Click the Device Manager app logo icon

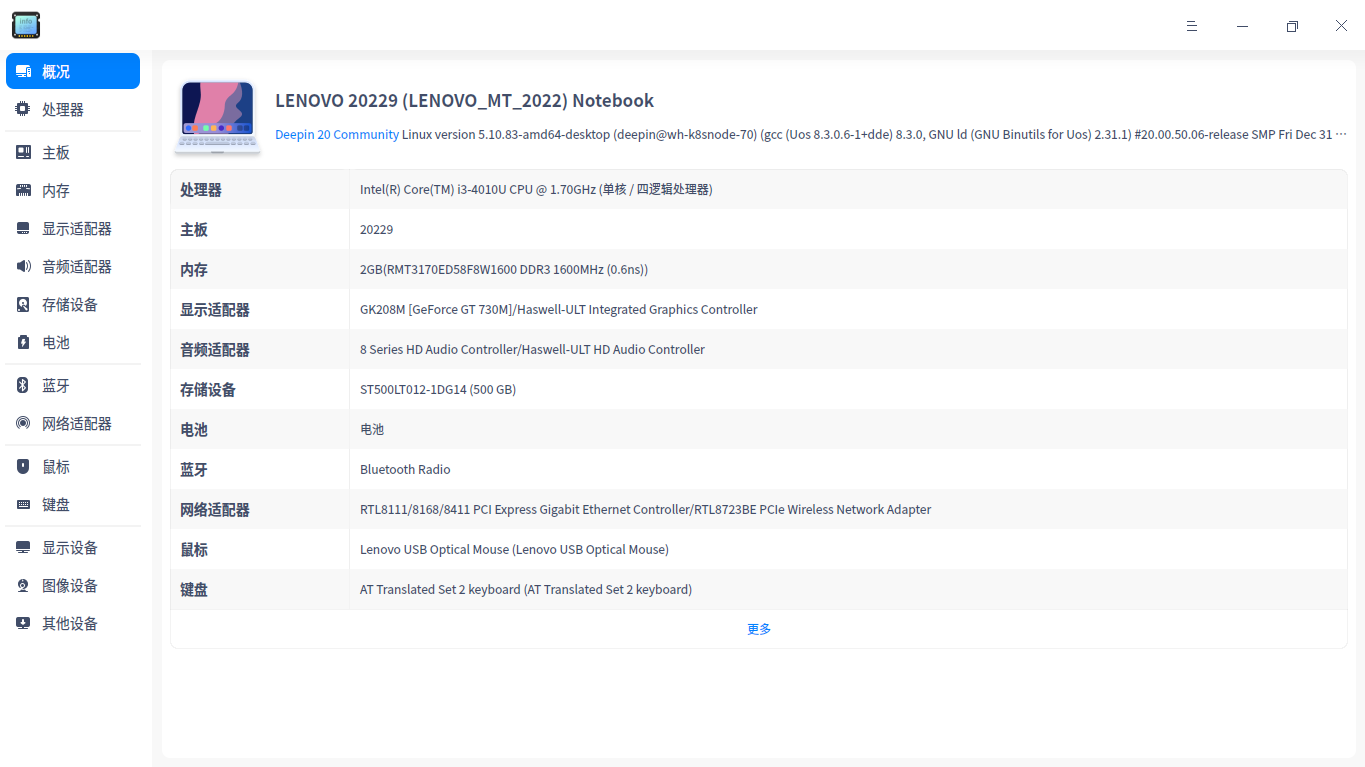tap(26, 25)
